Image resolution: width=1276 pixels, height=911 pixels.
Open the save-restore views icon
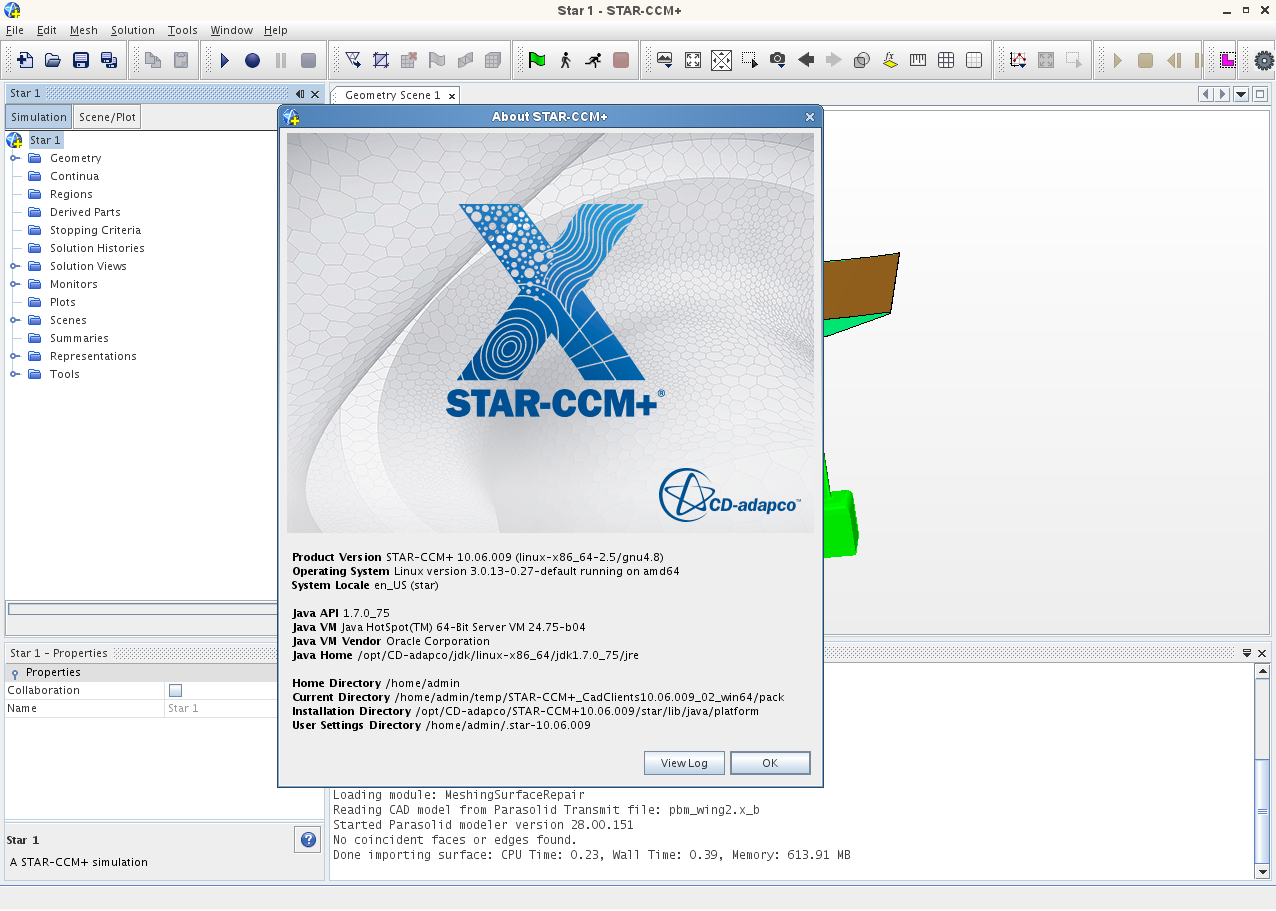click(665, 60)
